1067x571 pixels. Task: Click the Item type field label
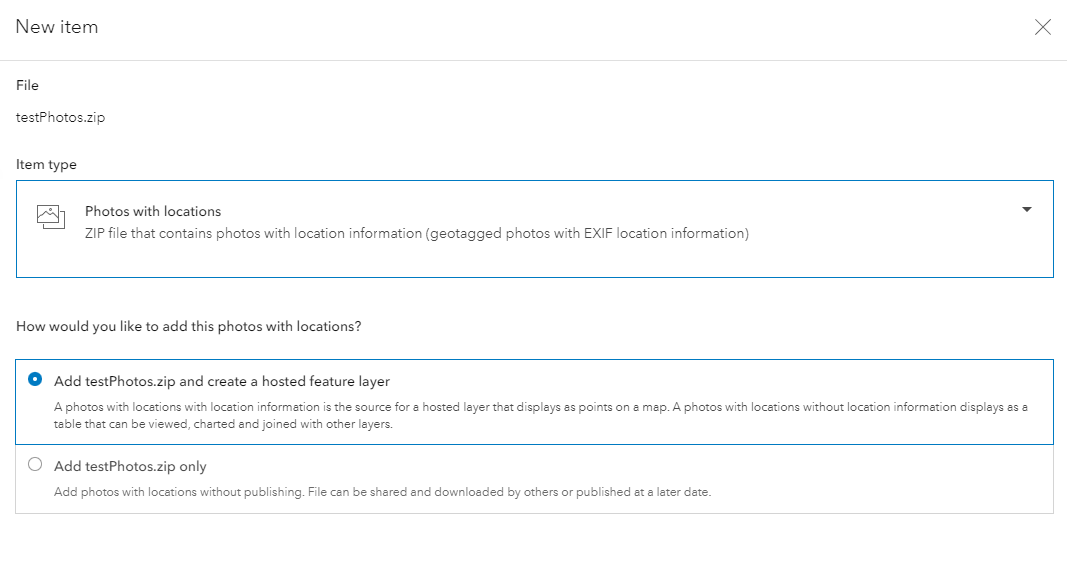[x=46, y=165]
